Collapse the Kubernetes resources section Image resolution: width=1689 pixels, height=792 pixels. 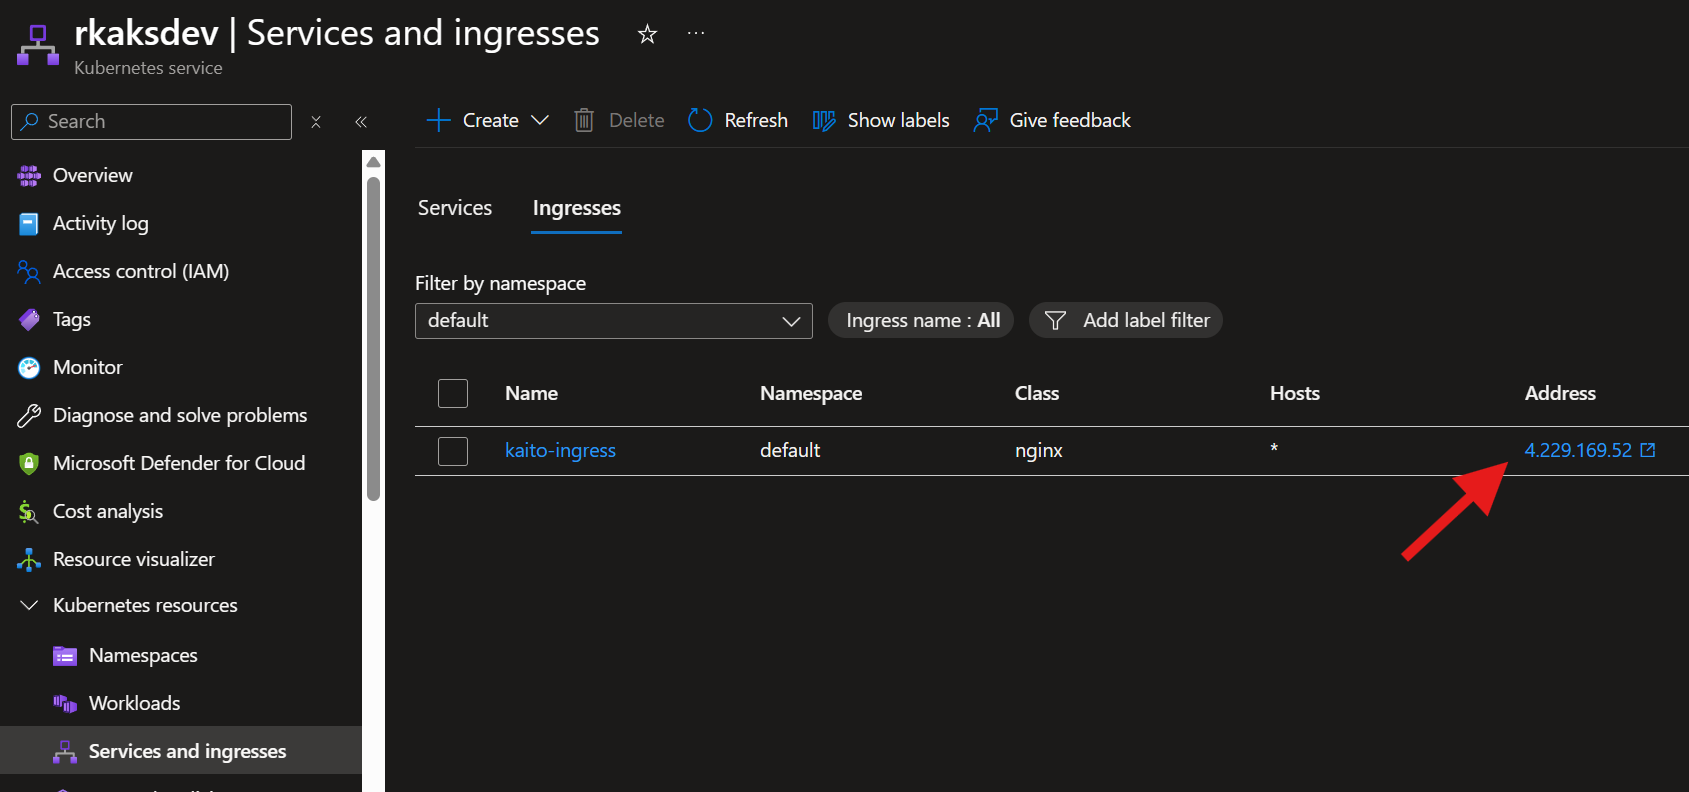pyautogui.click(x=29, y=605)
